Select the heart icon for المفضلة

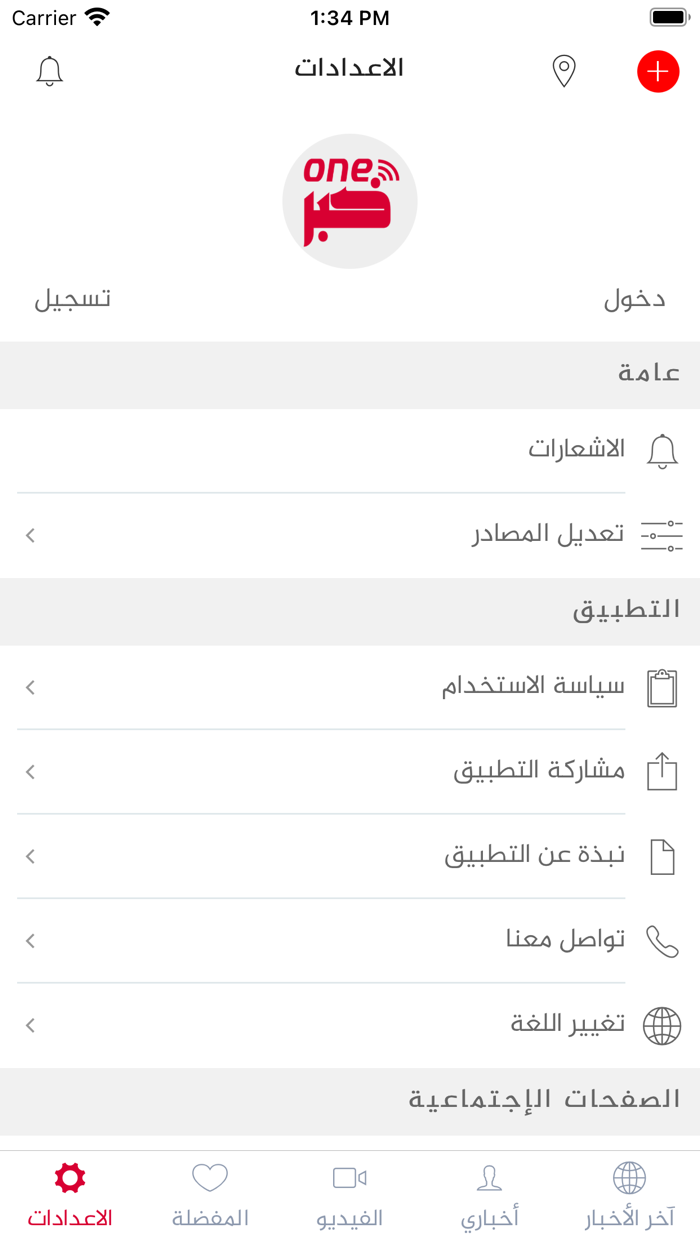[x=209, y=1178]
